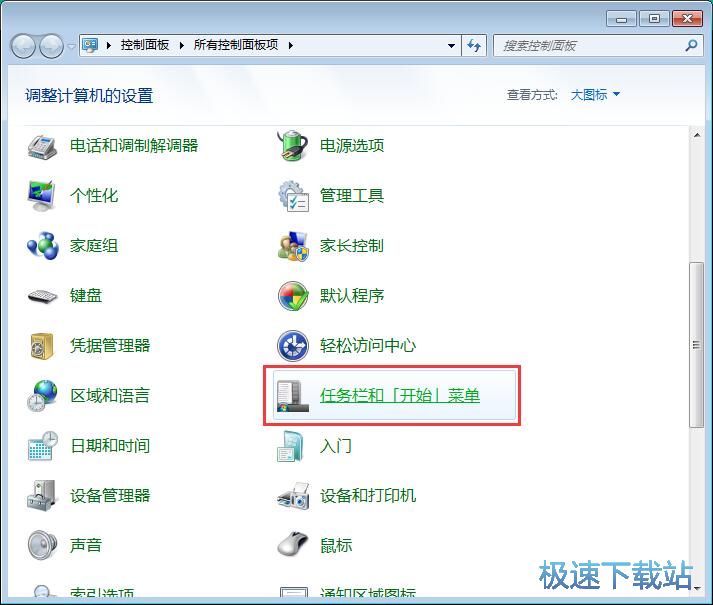The height and width of the screenshot is (605, 713).
Task: Click the 区域和语言 text label
Action: tap(110, 395)
